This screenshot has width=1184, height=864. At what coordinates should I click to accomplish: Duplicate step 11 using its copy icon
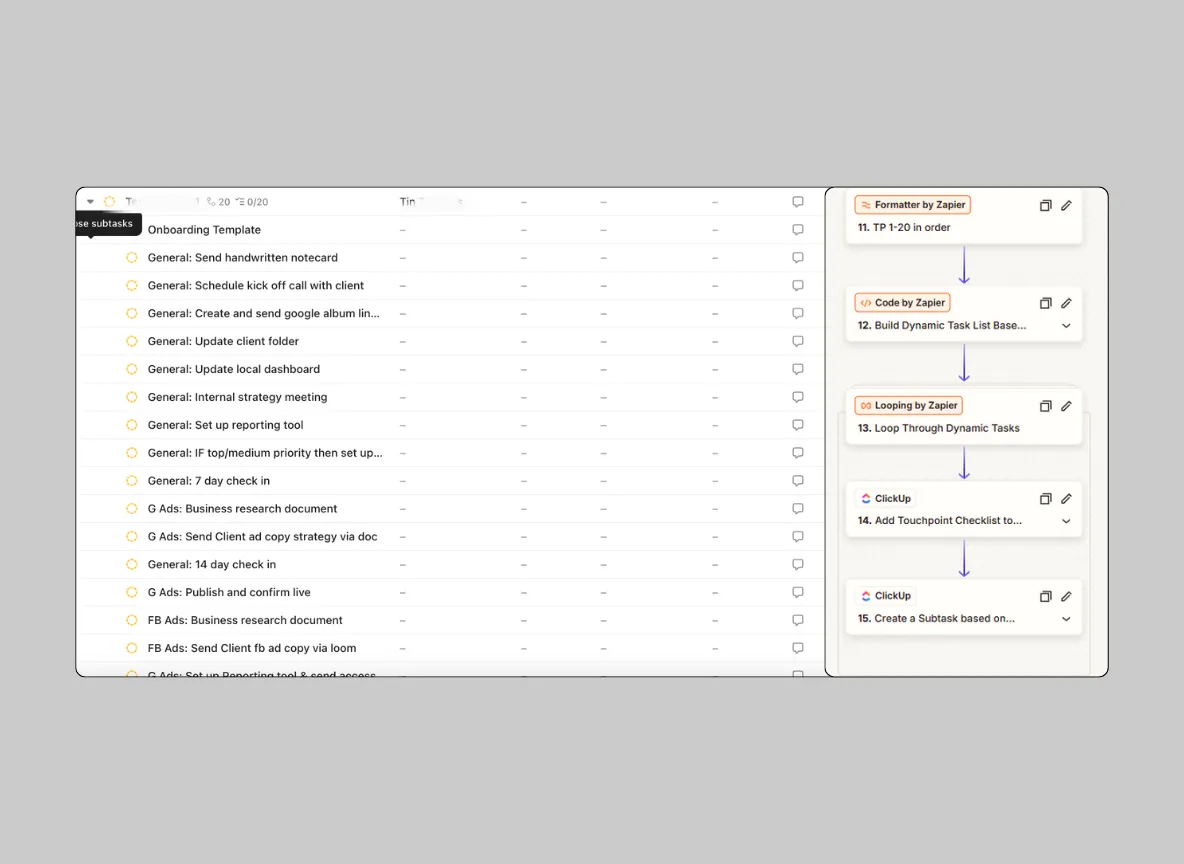[1045, 204]
